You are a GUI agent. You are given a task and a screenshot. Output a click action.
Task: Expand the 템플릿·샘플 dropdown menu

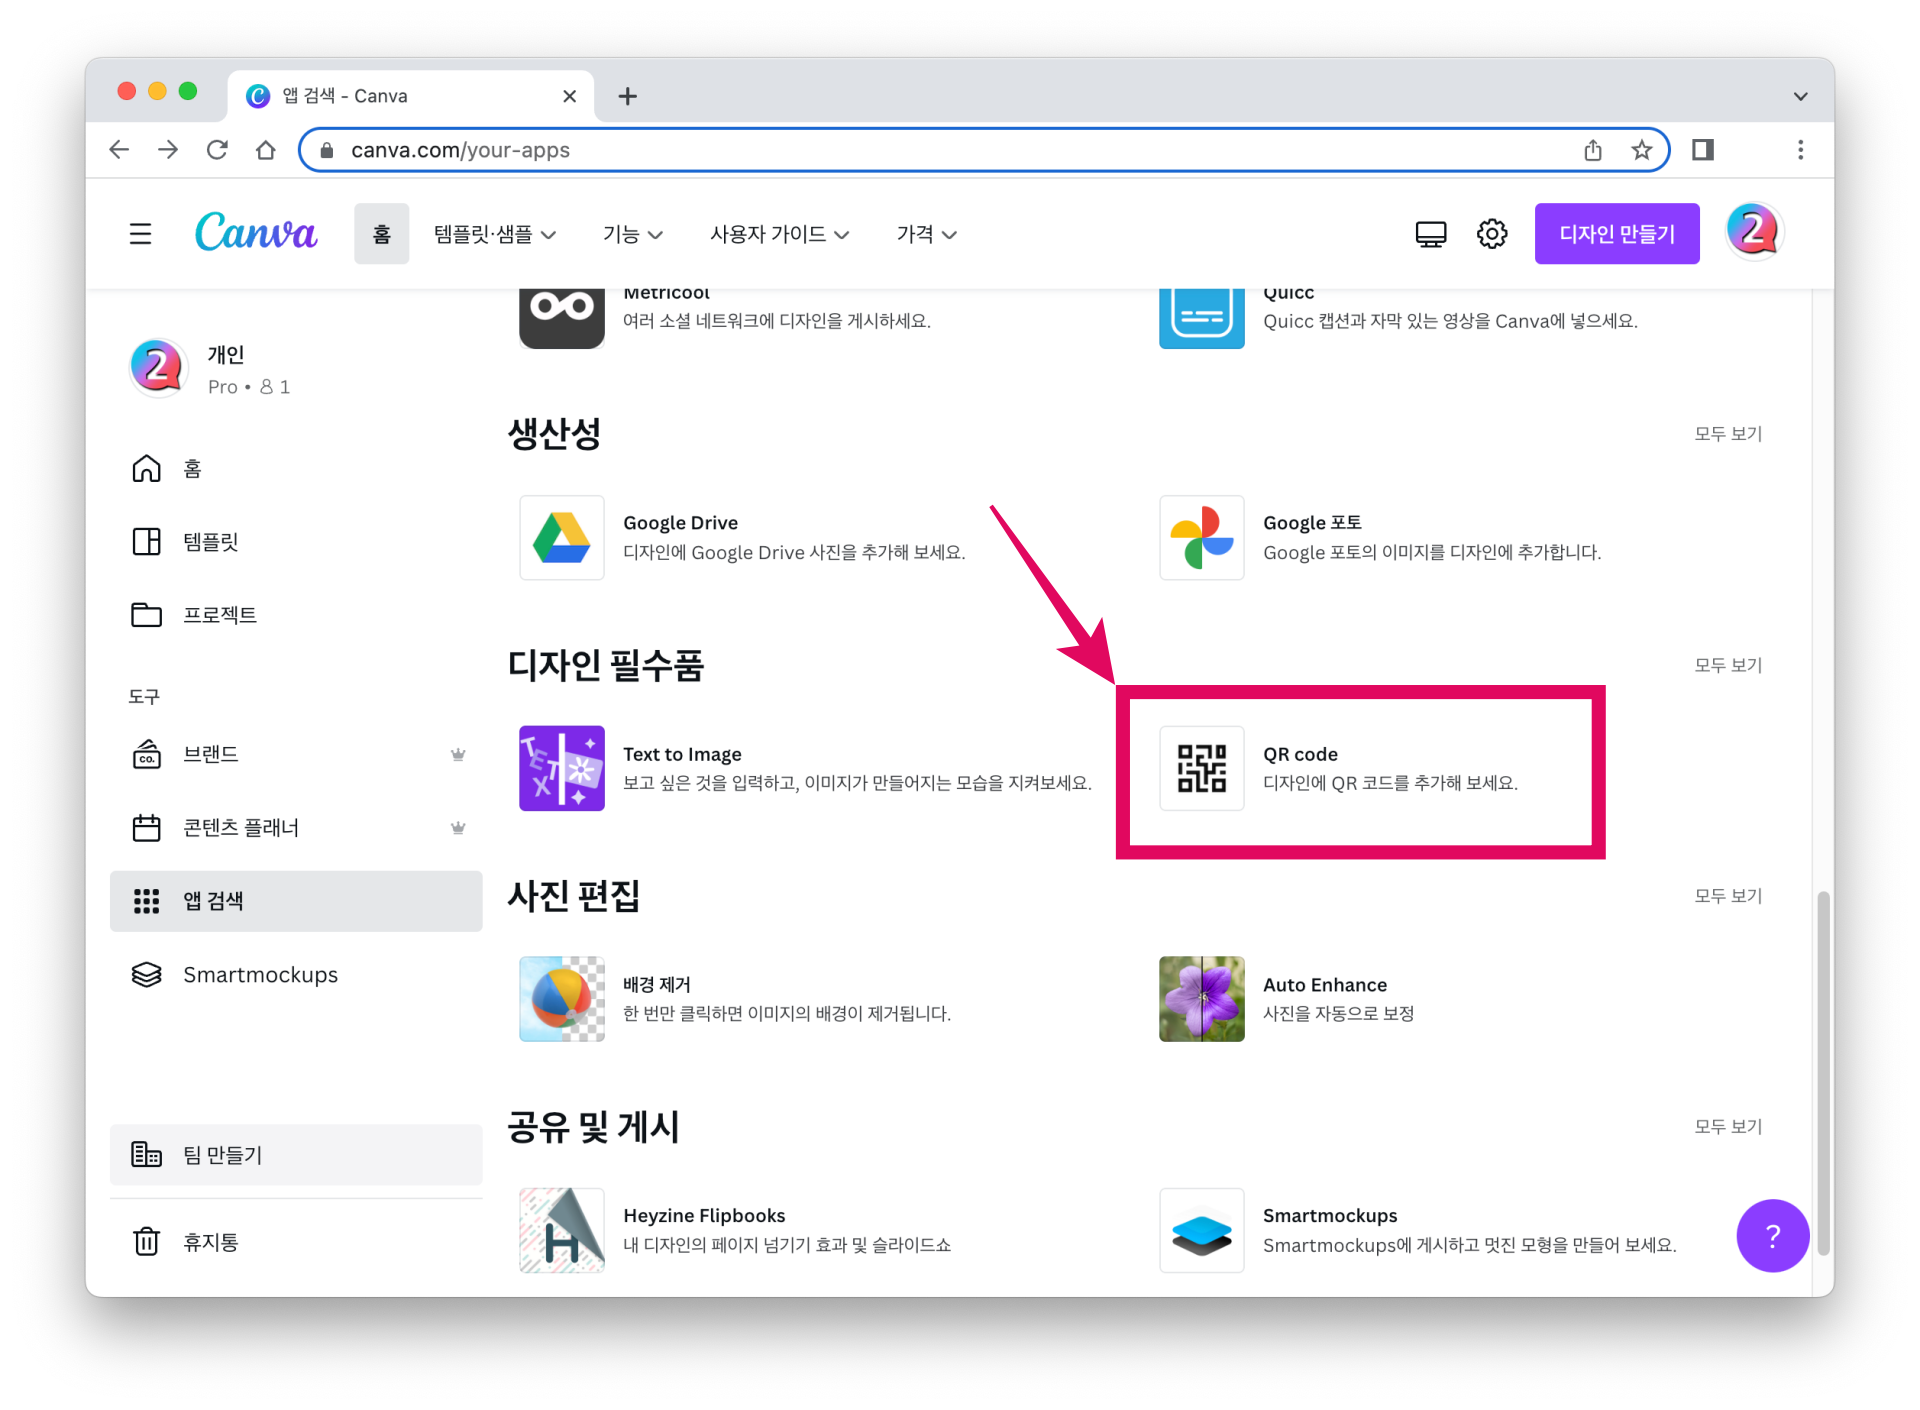point(494,234)
